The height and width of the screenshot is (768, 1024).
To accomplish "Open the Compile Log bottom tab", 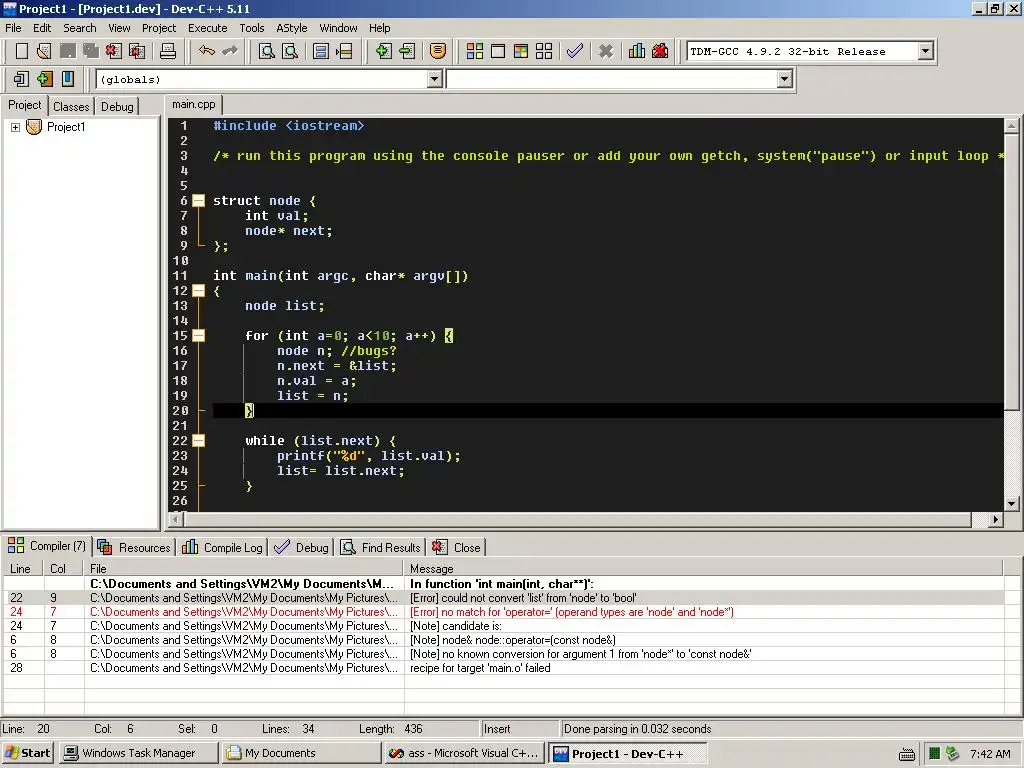I will 222,547.
